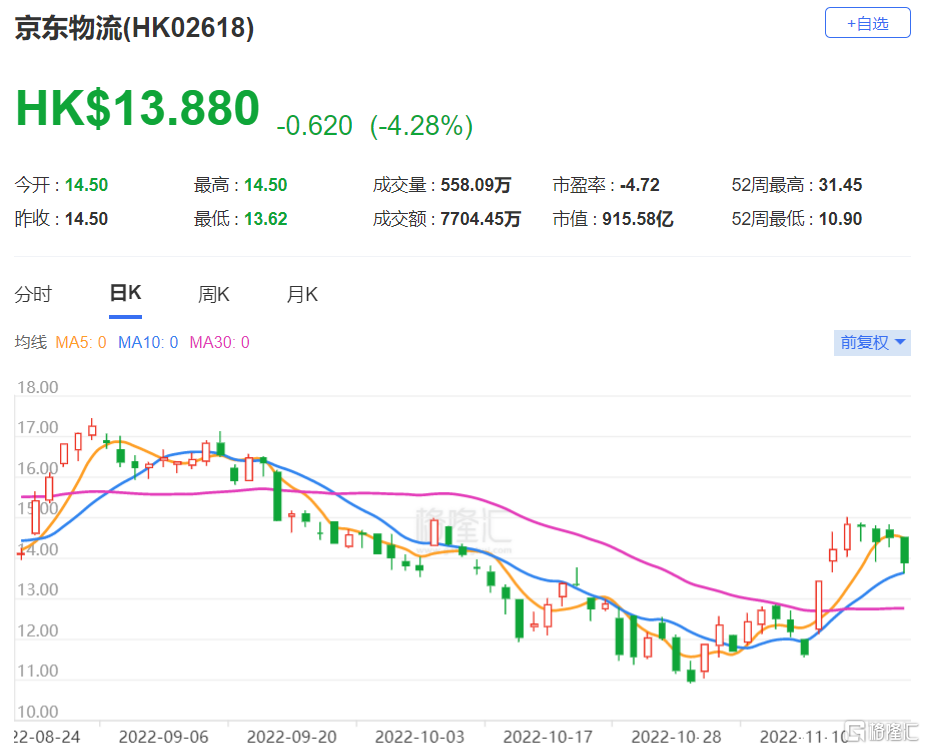
Task: Click the 12.00 price axis label
Action: pos(38,631)
